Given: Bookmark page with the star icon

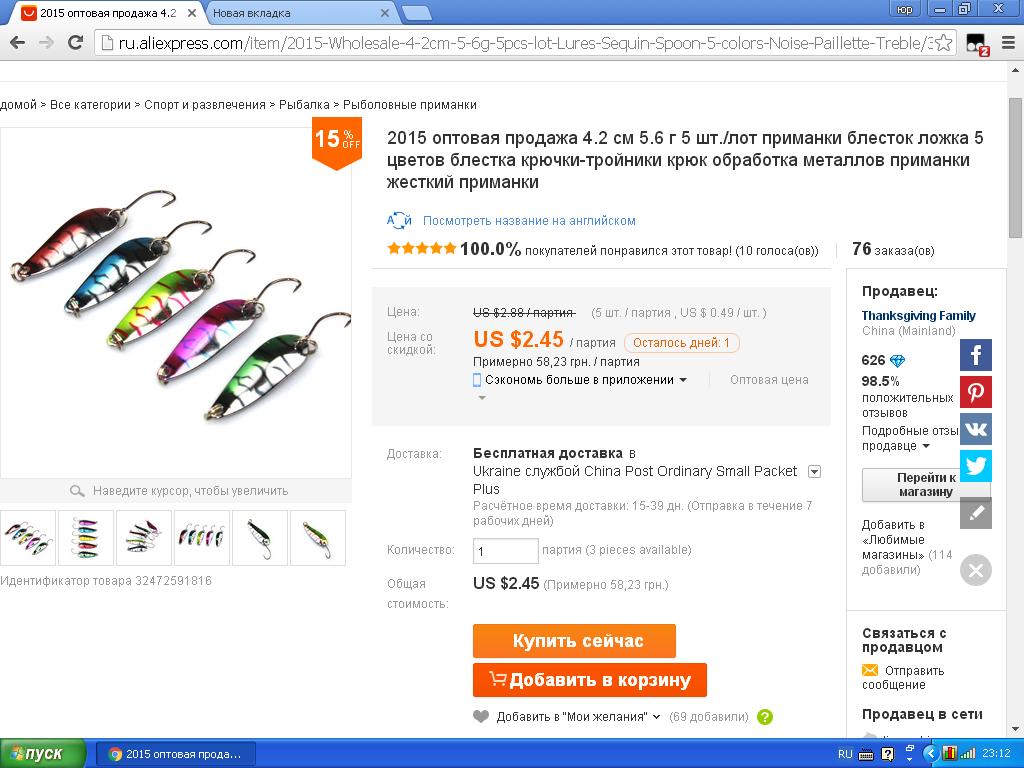Looking at the screenshot, I should pos(944,43).
